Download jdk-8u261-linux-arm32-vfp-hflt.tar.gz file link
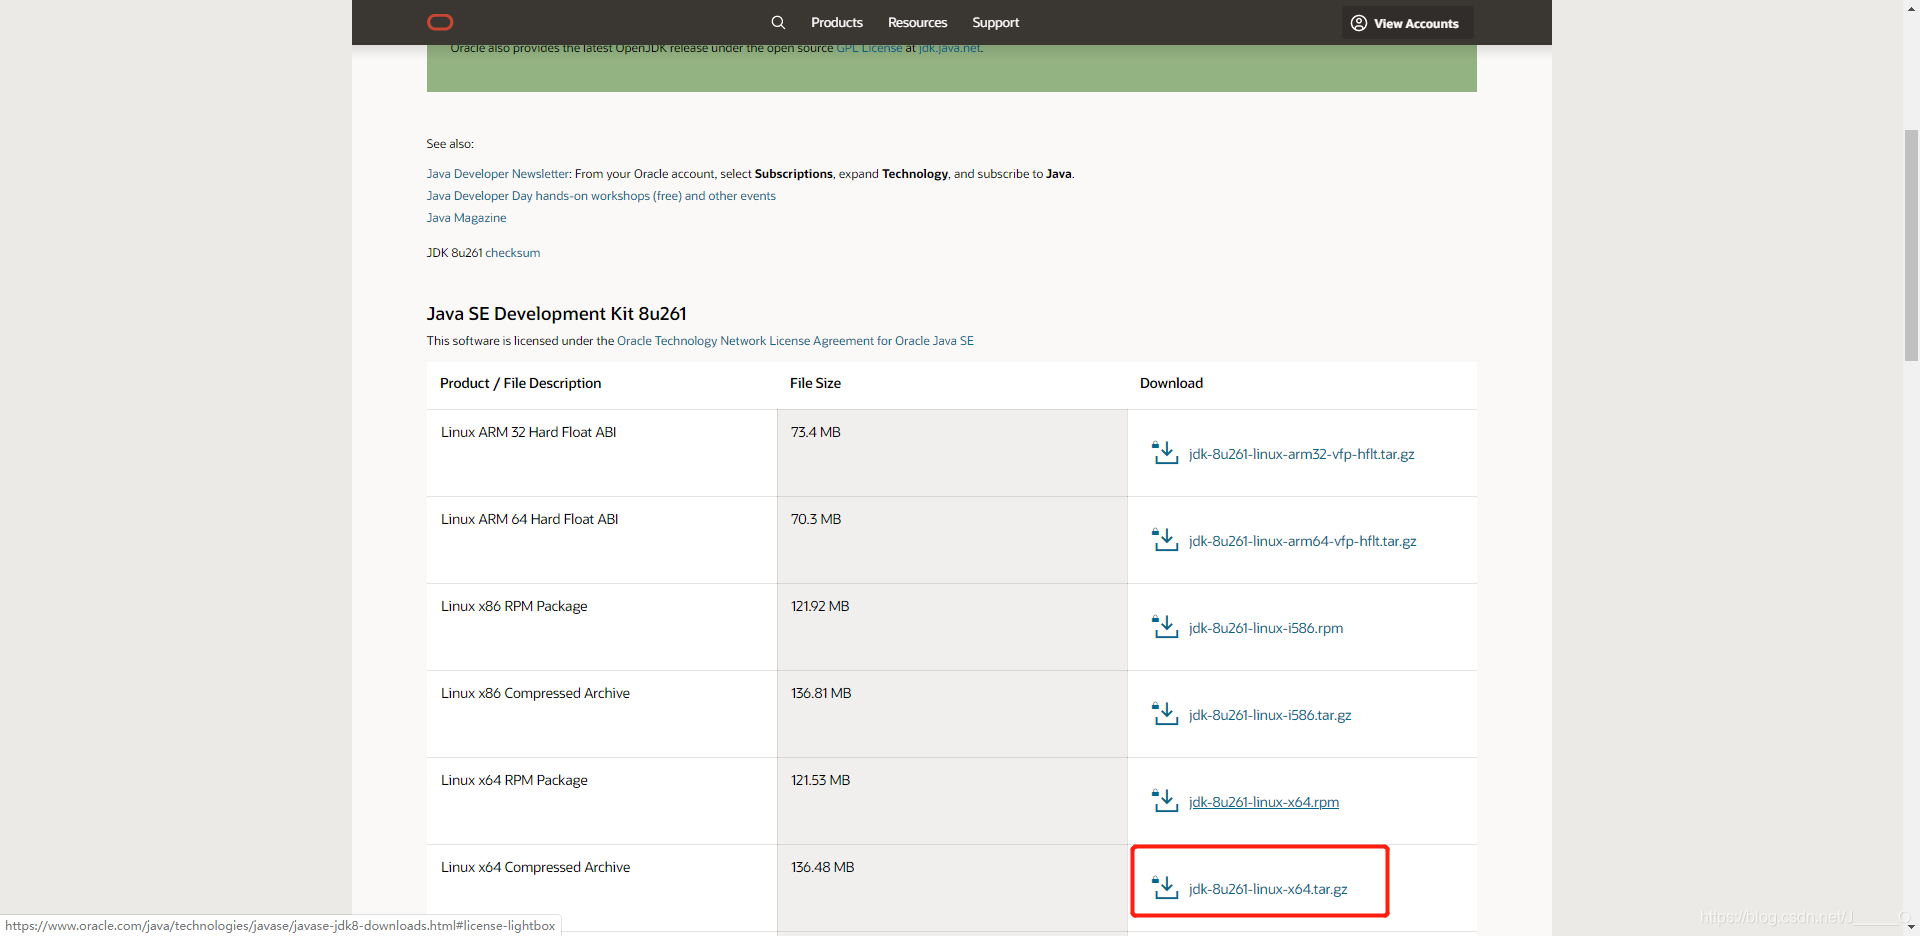1920x936 pixels. [1301, 454]
